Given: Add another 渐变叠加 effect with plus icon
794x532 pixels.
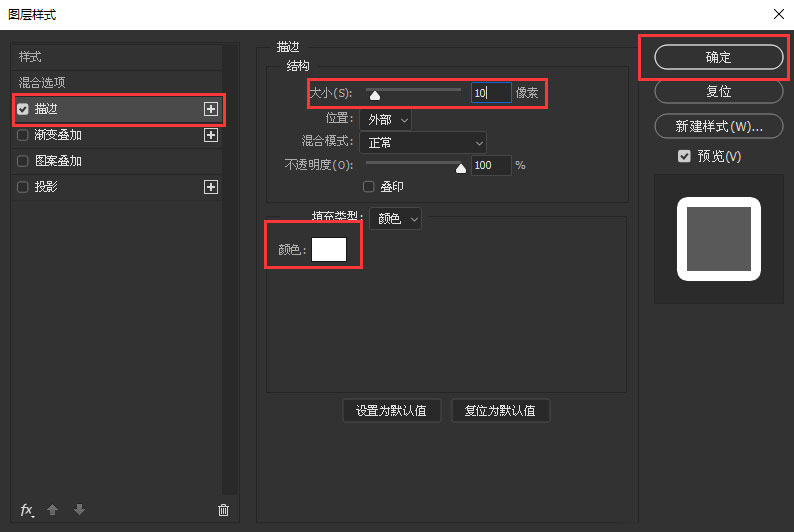Looking at the screenshot, I should 211,135.
